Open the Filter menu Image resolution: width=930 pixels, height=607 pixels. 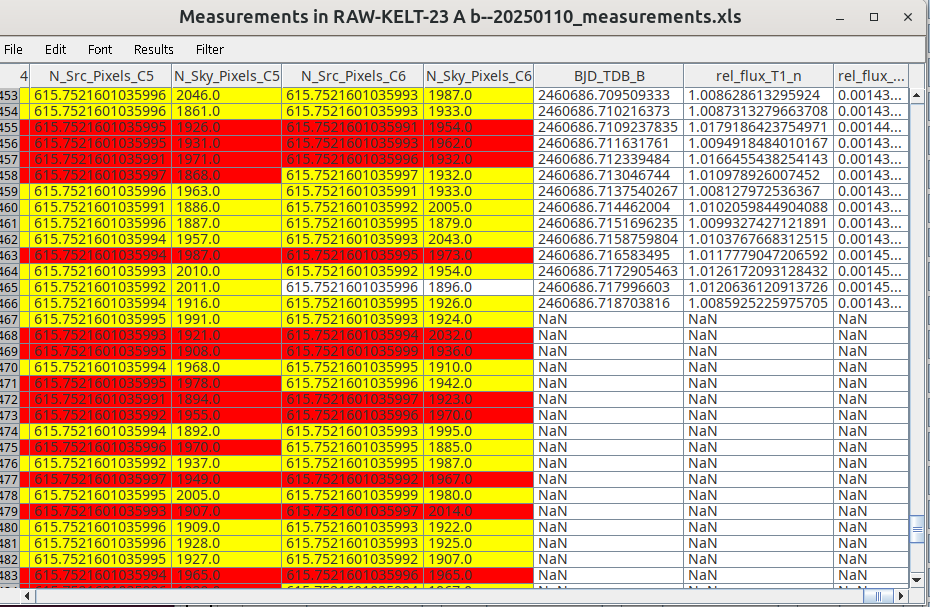(x=210, y=49)
